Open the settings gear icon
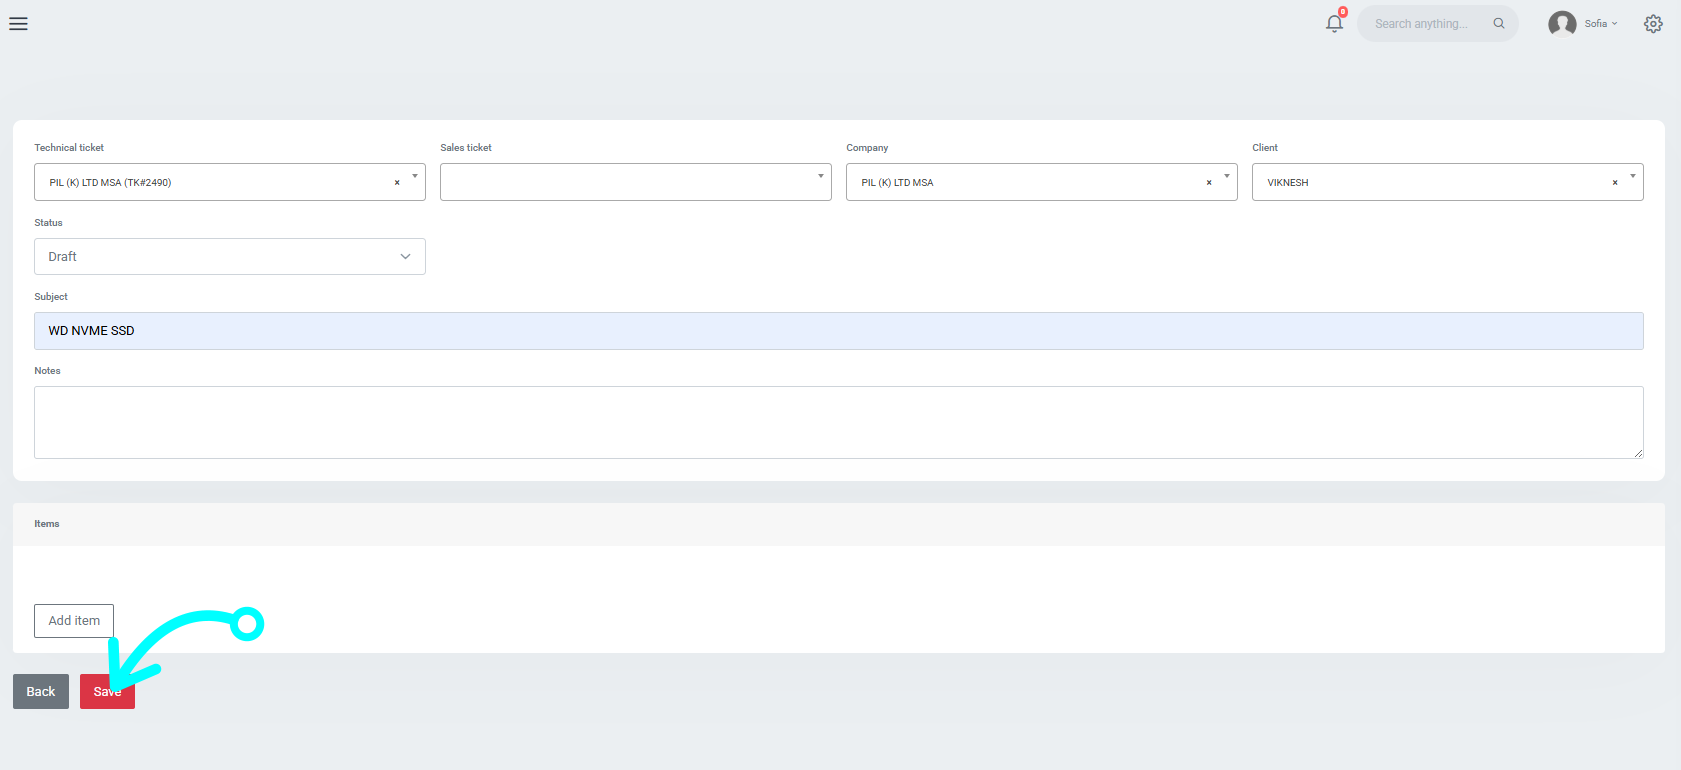 [1653, 24]
